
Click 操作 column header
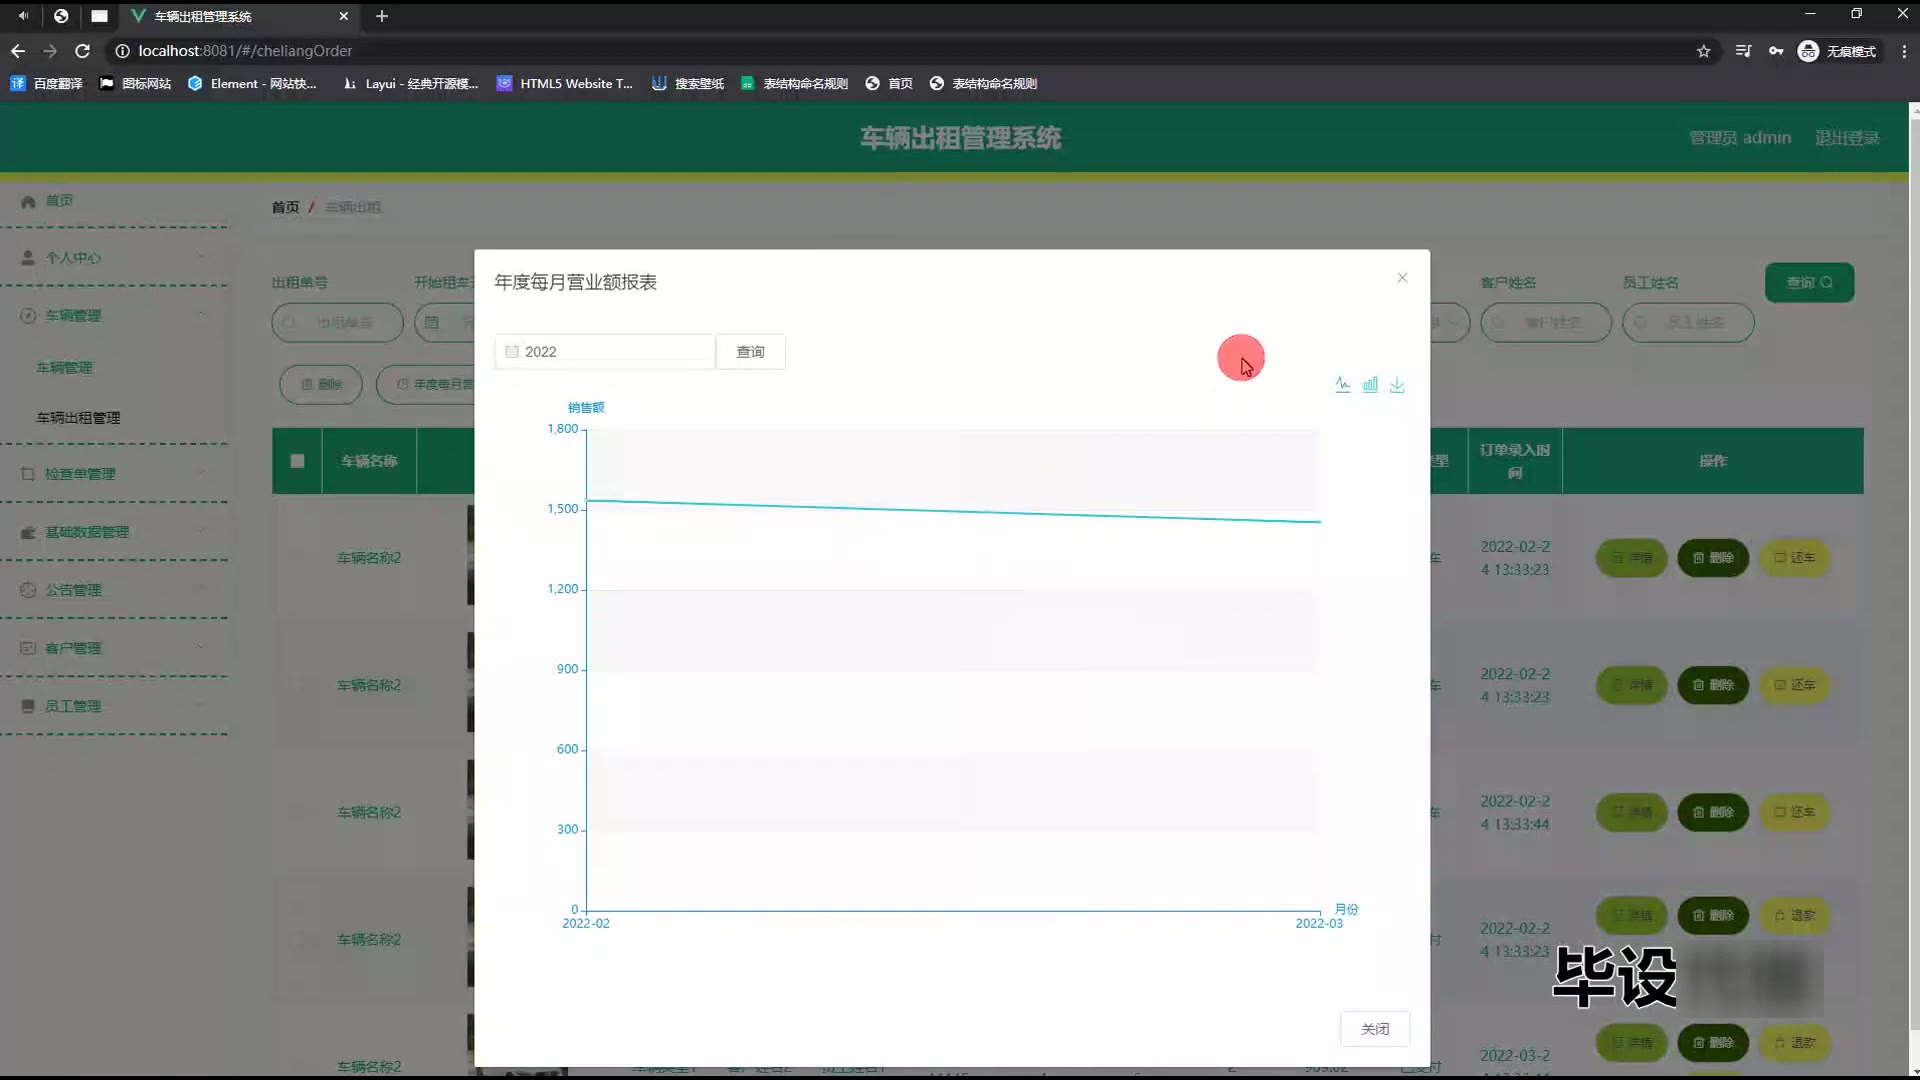1713,461
